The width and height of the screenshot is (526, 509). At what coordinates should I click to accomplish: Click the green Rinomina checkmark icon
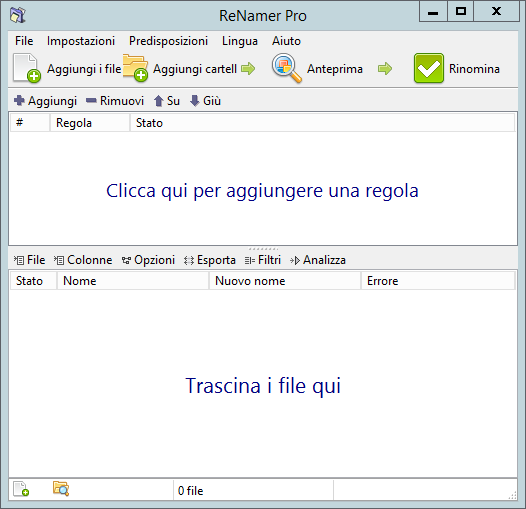[429, 68]
